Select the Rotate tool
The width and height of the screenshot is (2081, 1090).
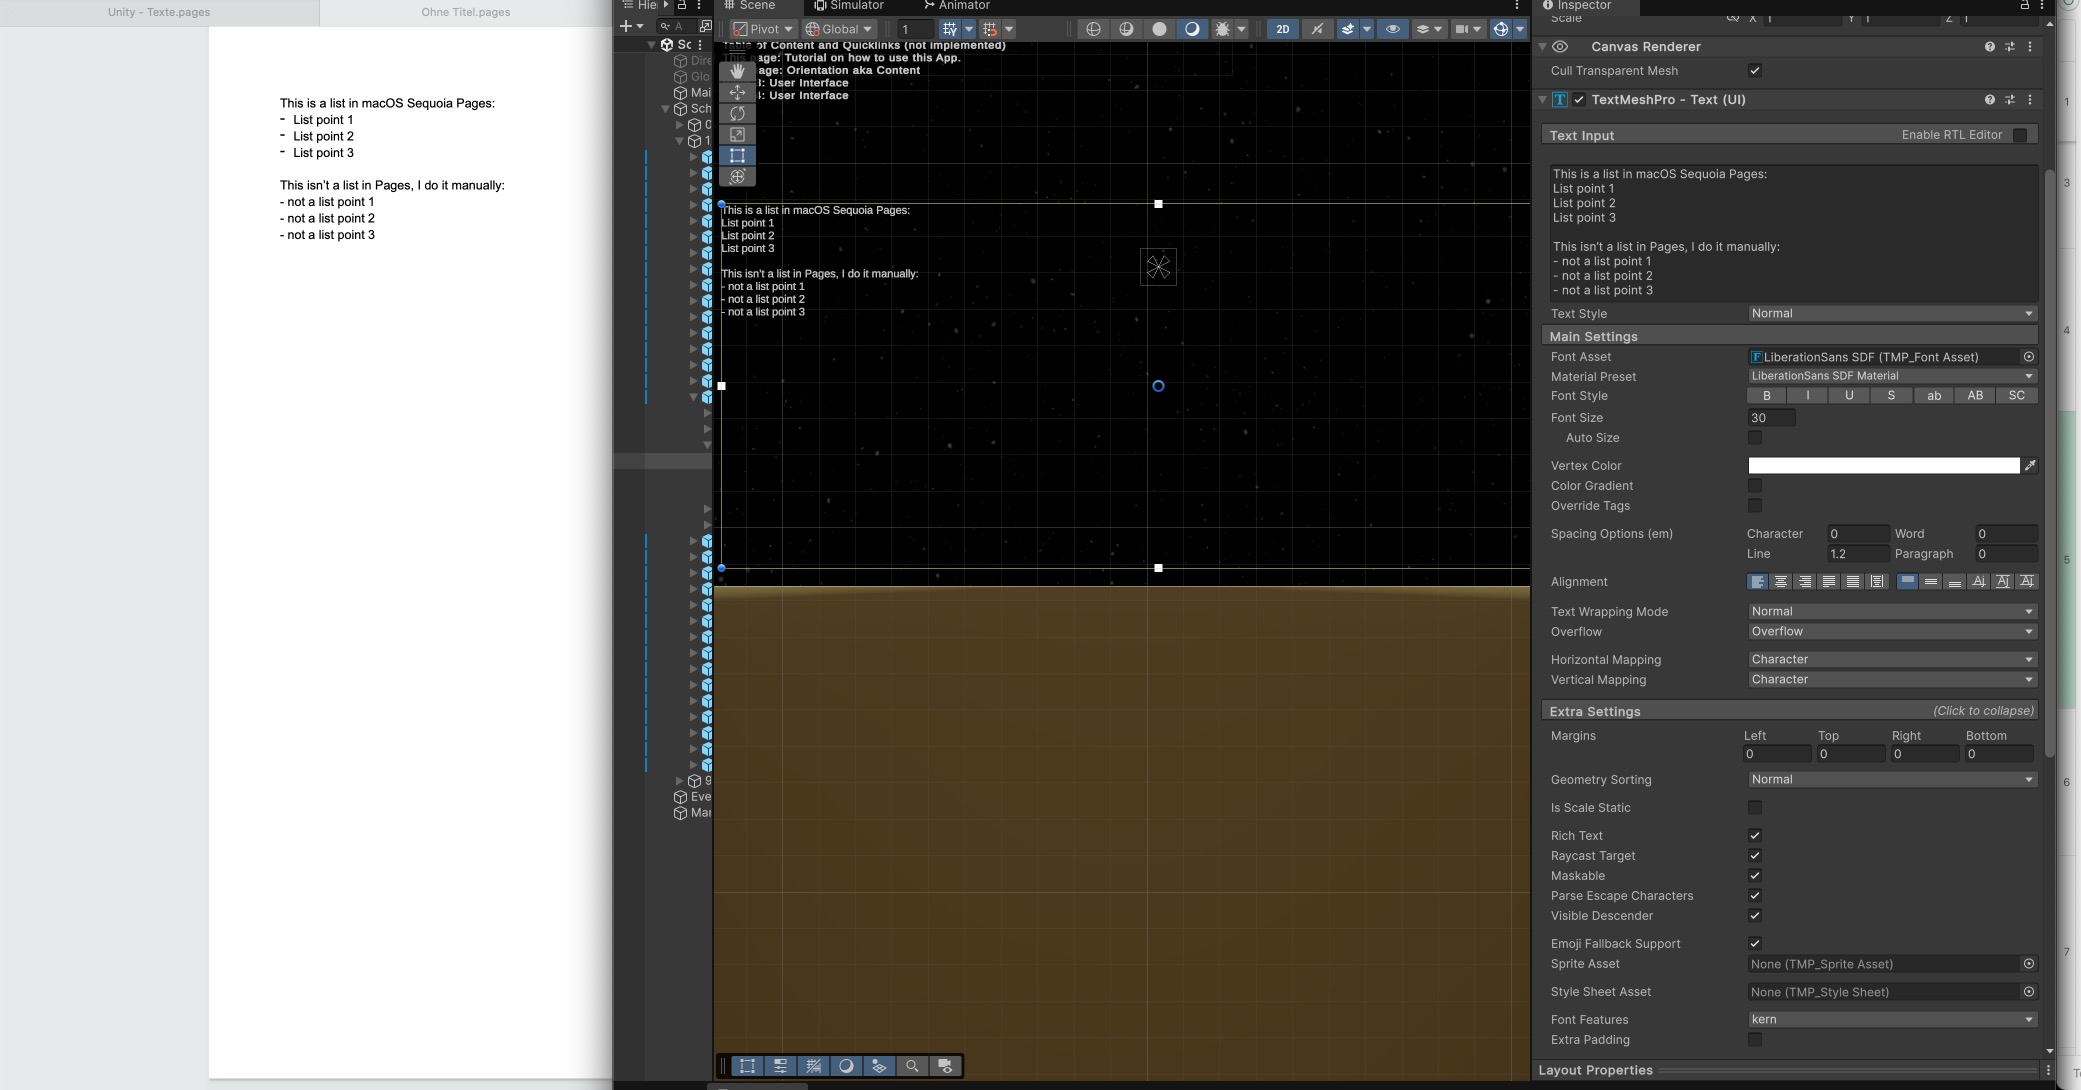click(738, 114)
